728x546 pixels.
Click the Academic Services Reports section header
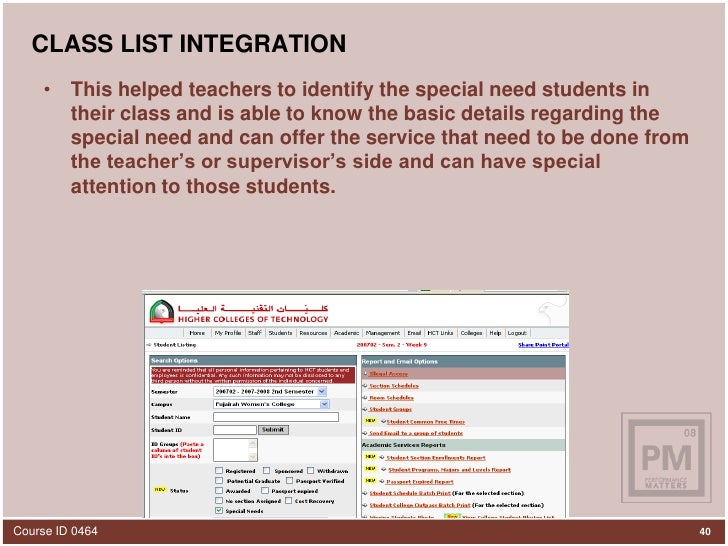point(463,445)
